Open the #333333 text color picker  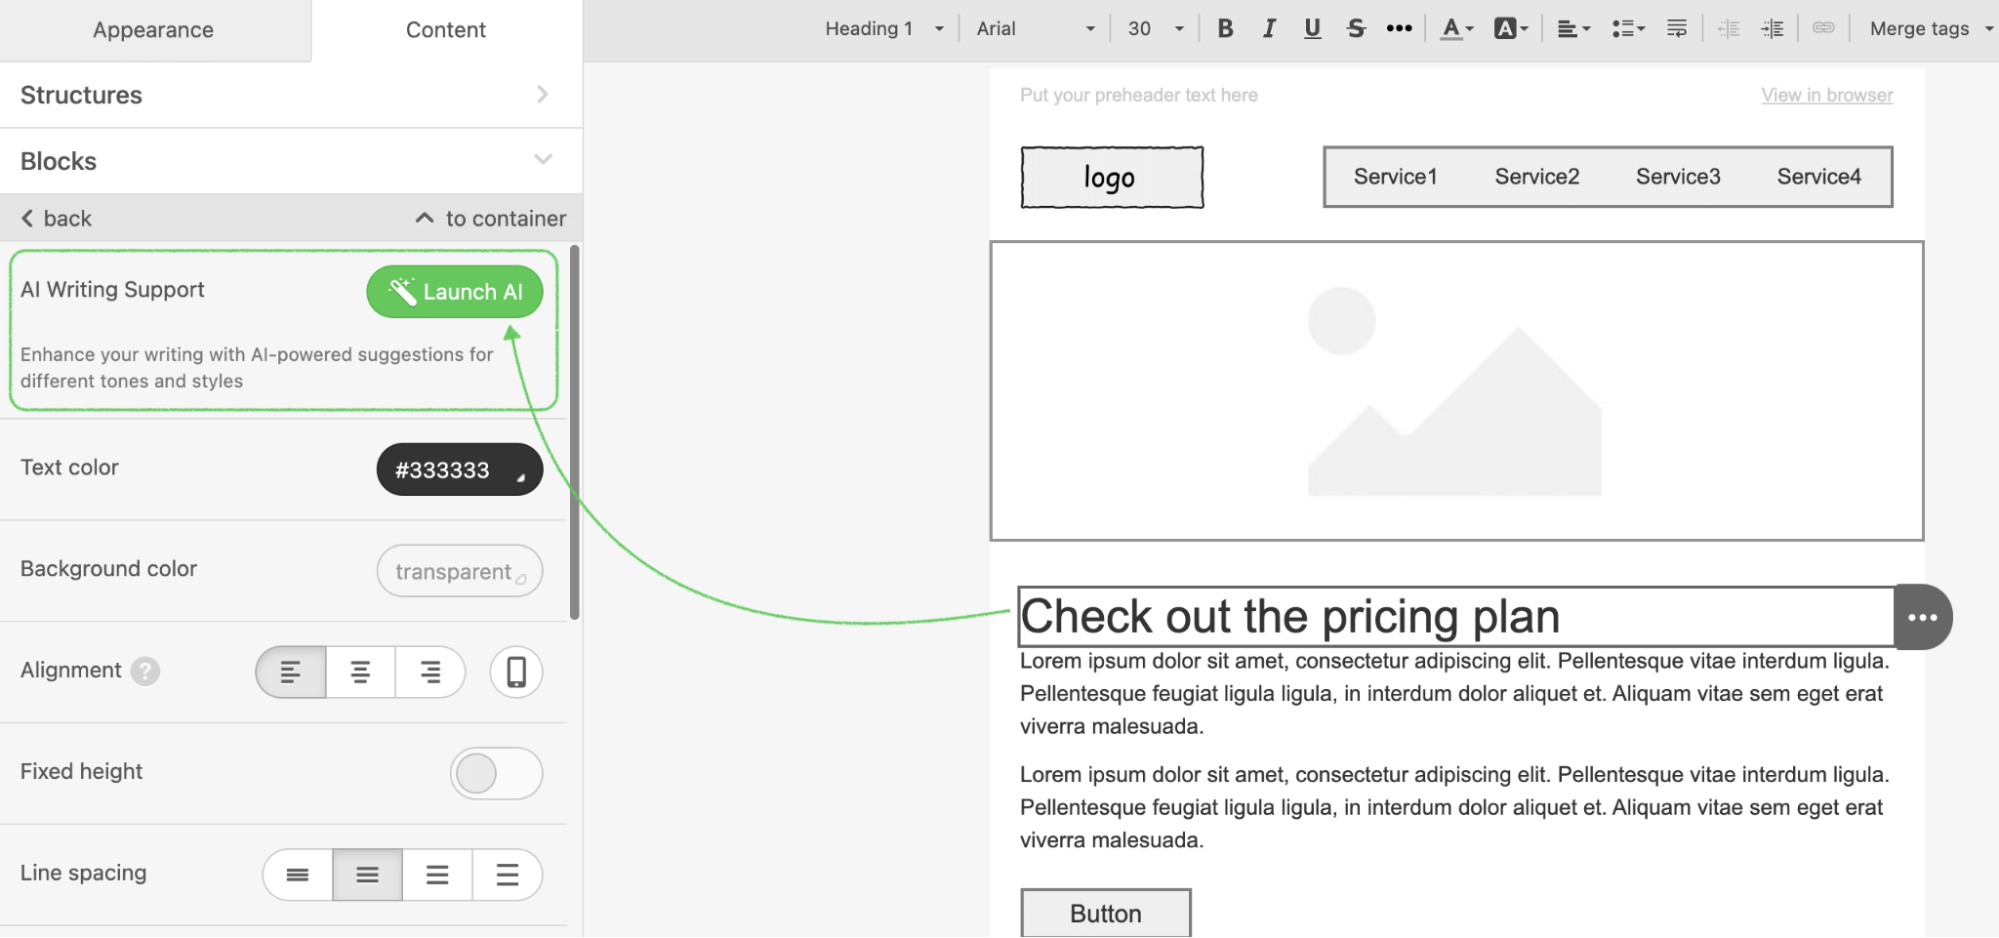(459, 470)
